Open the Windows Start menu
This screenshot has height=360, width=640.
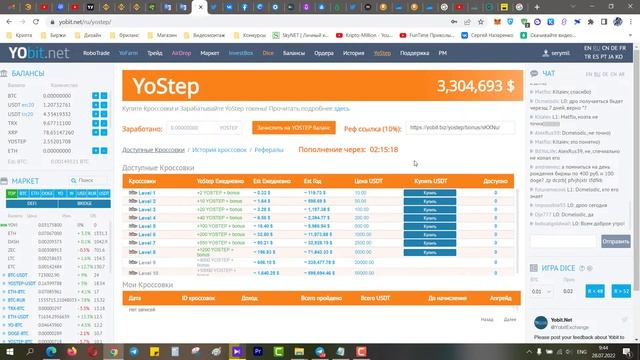[x=9, y=351]
